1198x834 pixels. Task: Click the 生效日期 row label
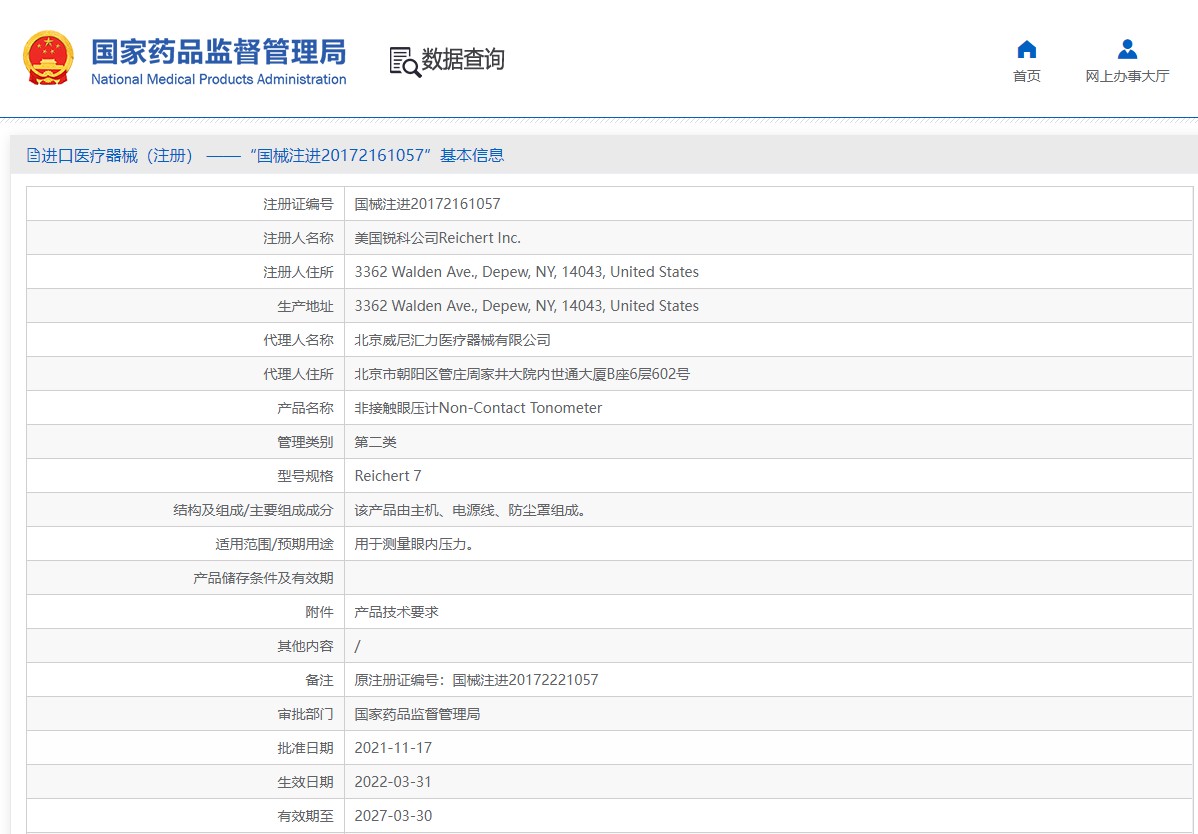click(305, 782)
